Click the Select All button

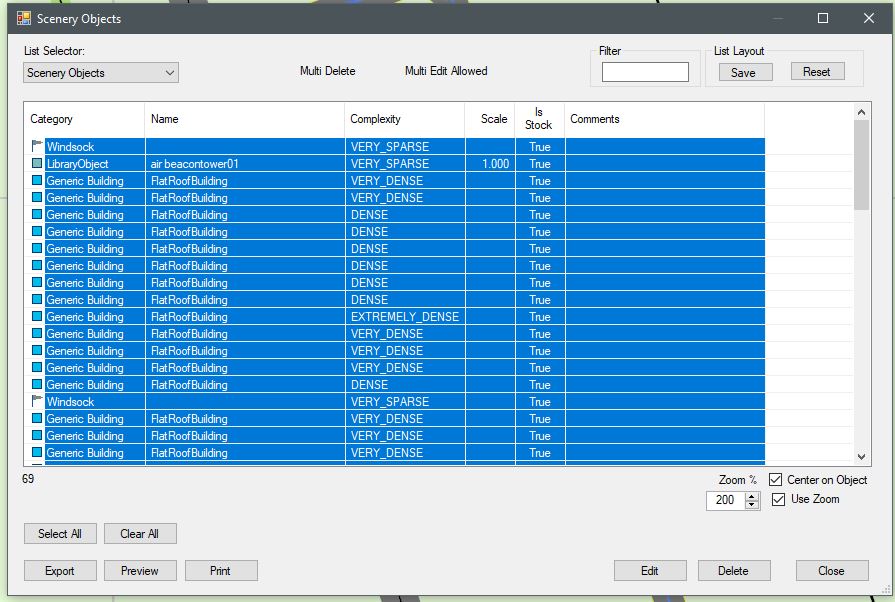tap(60, 534)
